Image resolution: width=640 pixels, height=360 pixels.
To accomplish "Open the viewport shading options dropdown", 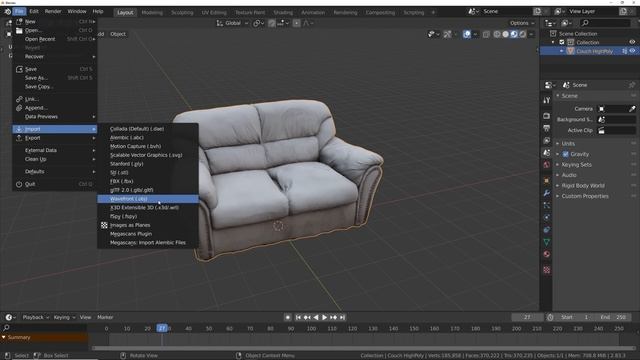I will (531, 34).
